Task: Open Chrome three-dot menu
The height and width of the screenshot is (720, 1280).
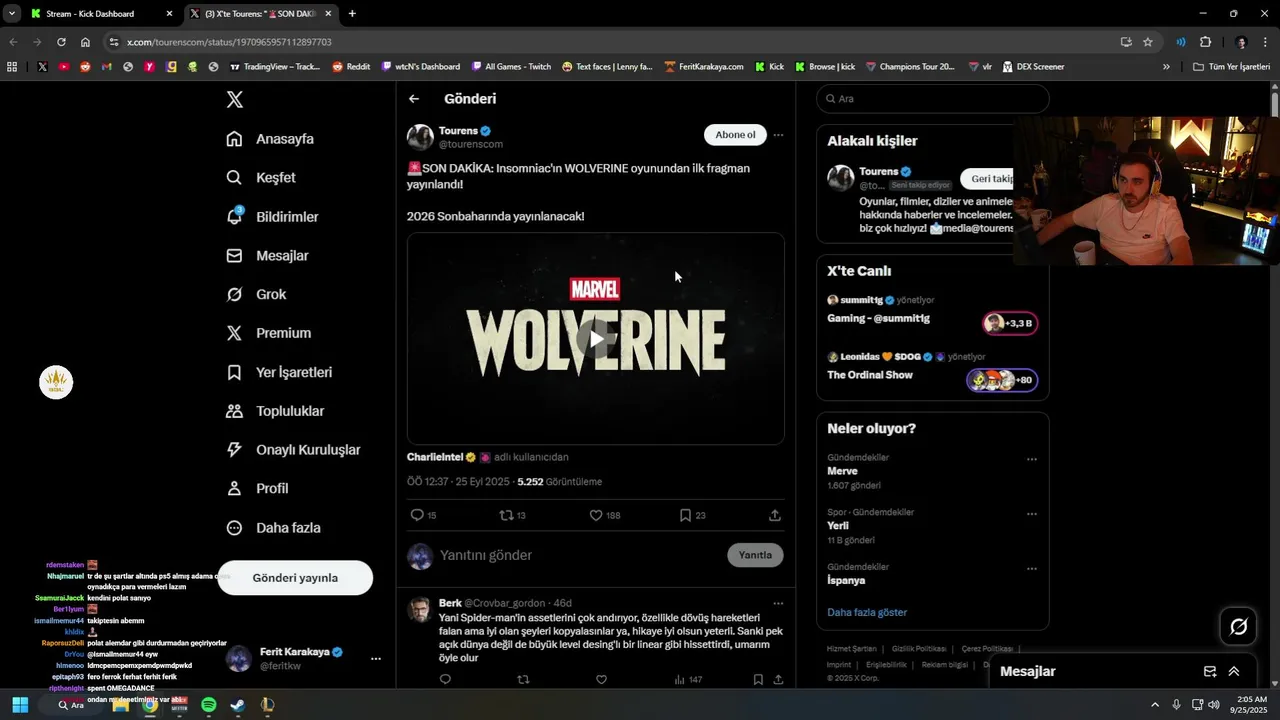Action: point(1266,42)
